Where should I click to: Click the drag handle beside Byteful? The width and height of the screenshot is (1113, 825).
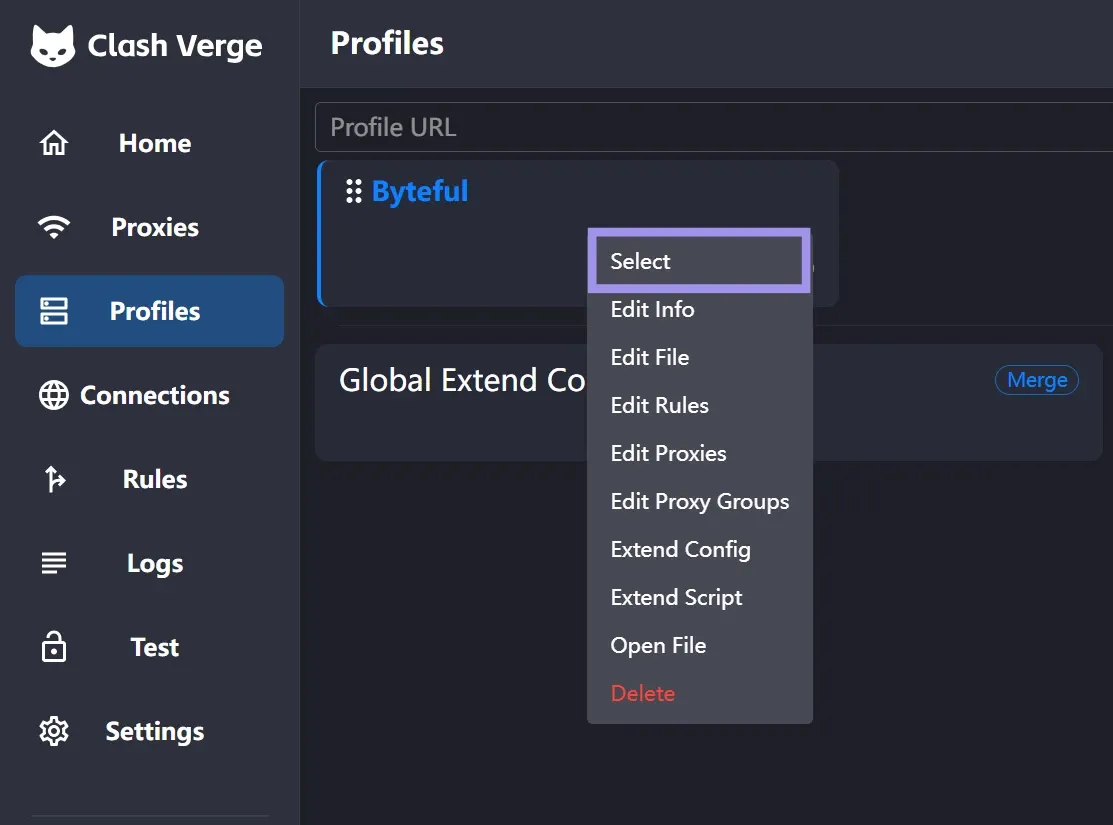click(353, 191)
